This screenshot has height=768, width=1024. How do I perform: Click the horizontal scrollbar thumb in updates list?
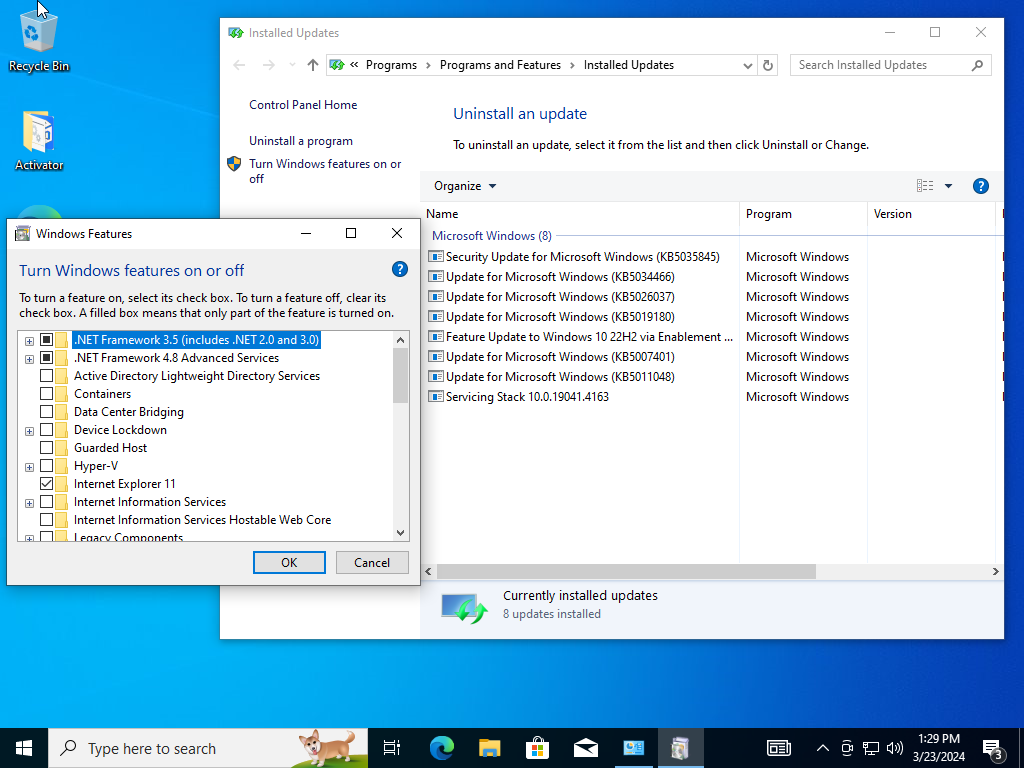626,571
